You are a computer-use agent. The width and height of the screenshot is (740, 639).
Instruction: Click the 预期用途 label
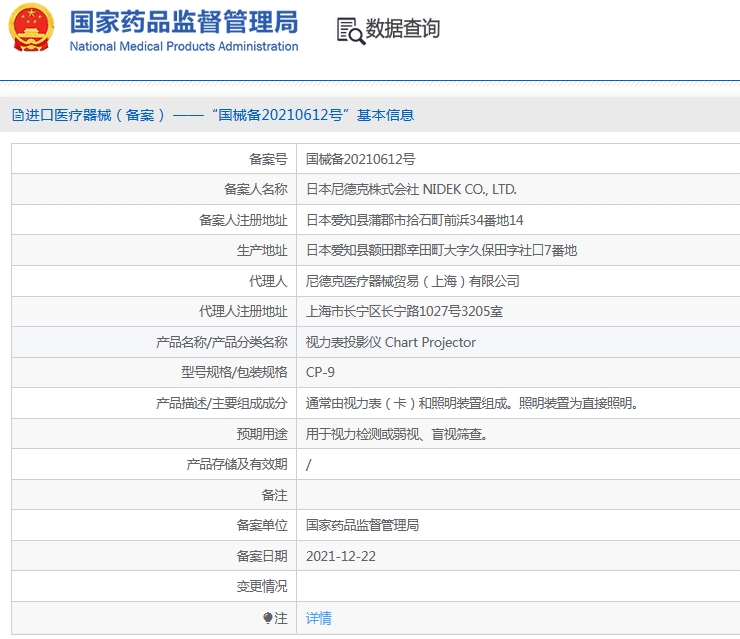coord(262,434)
